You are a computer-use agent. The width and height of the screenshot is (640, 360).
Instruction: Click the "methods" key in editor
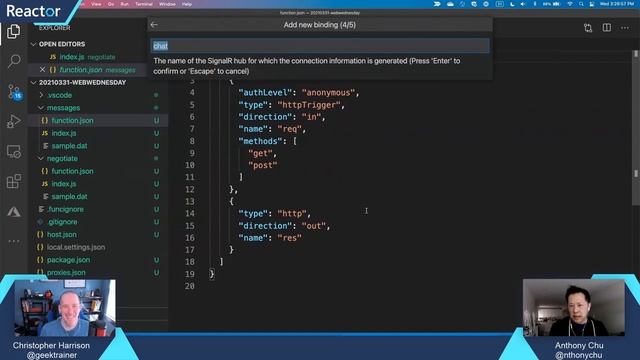260,141
